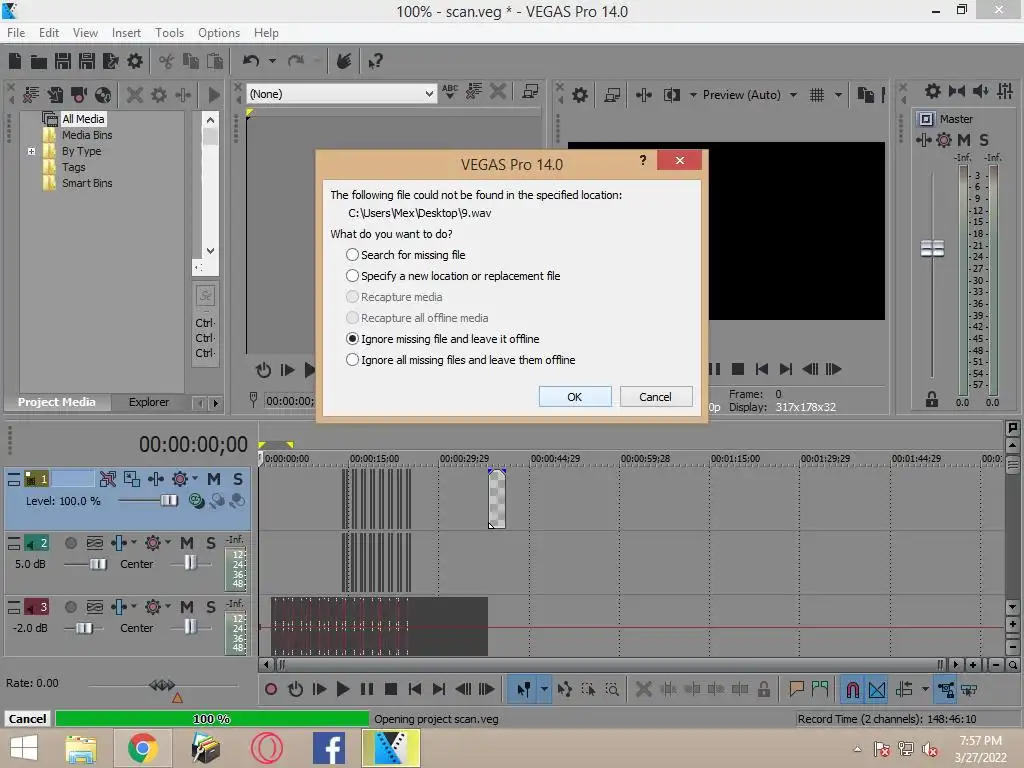Mute video track 1

click(214, 479)
